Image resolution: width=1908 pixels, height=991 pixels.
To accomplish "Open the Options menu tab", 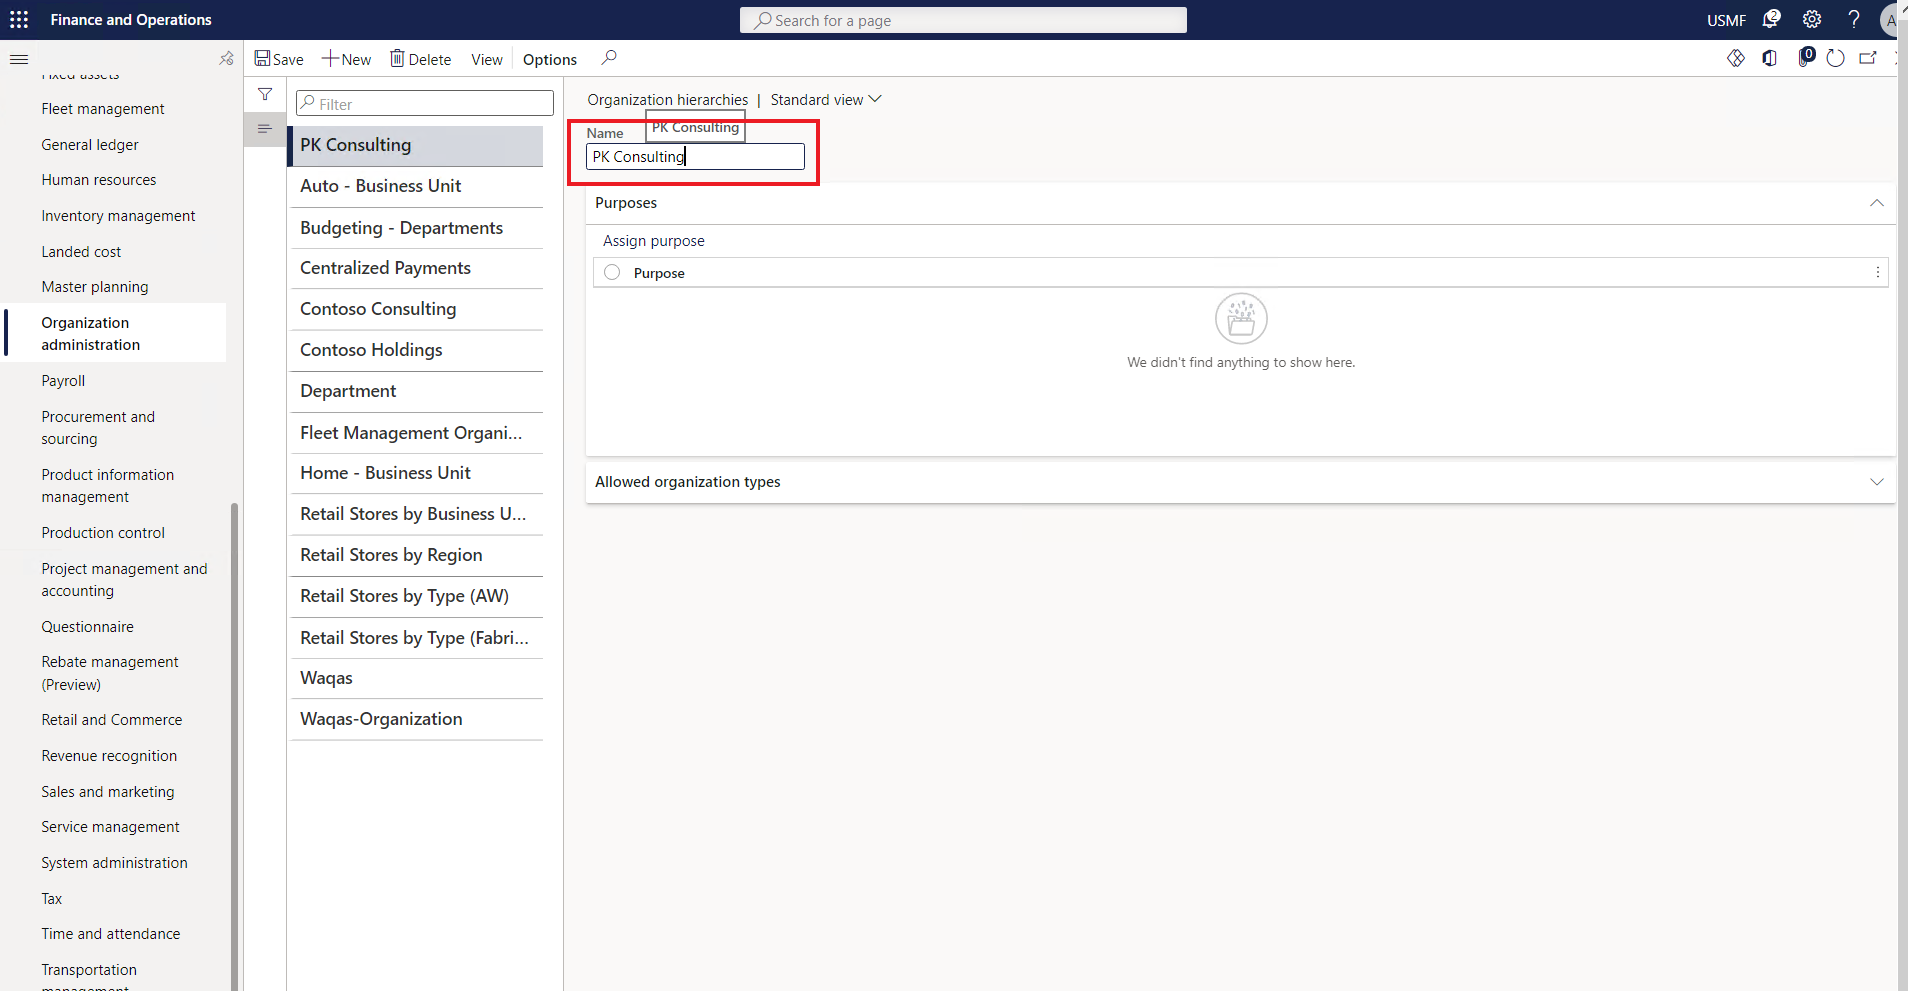I will [x=550, y=60].
